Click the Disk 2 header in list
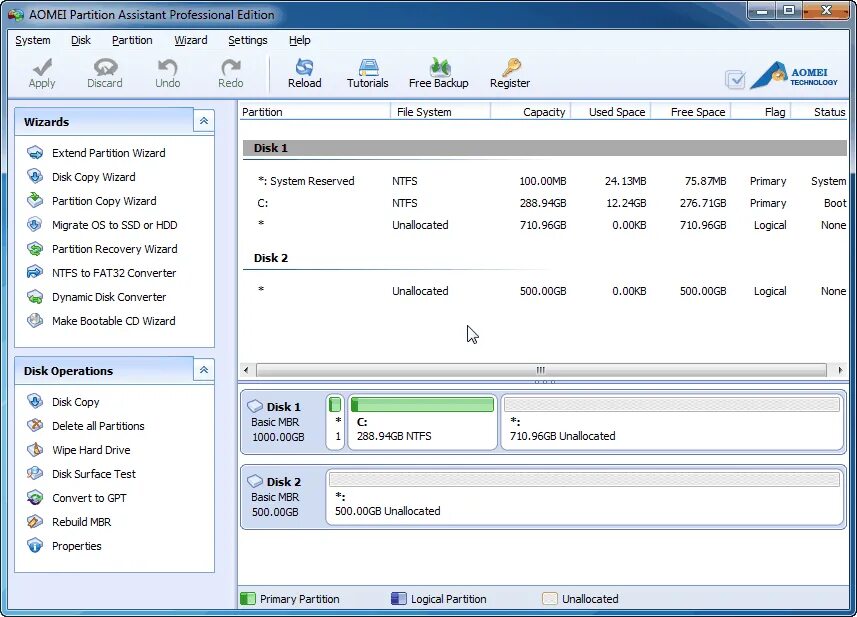This screenshot has height=617, width=857. pyautogui.click(x=271, y=258)
